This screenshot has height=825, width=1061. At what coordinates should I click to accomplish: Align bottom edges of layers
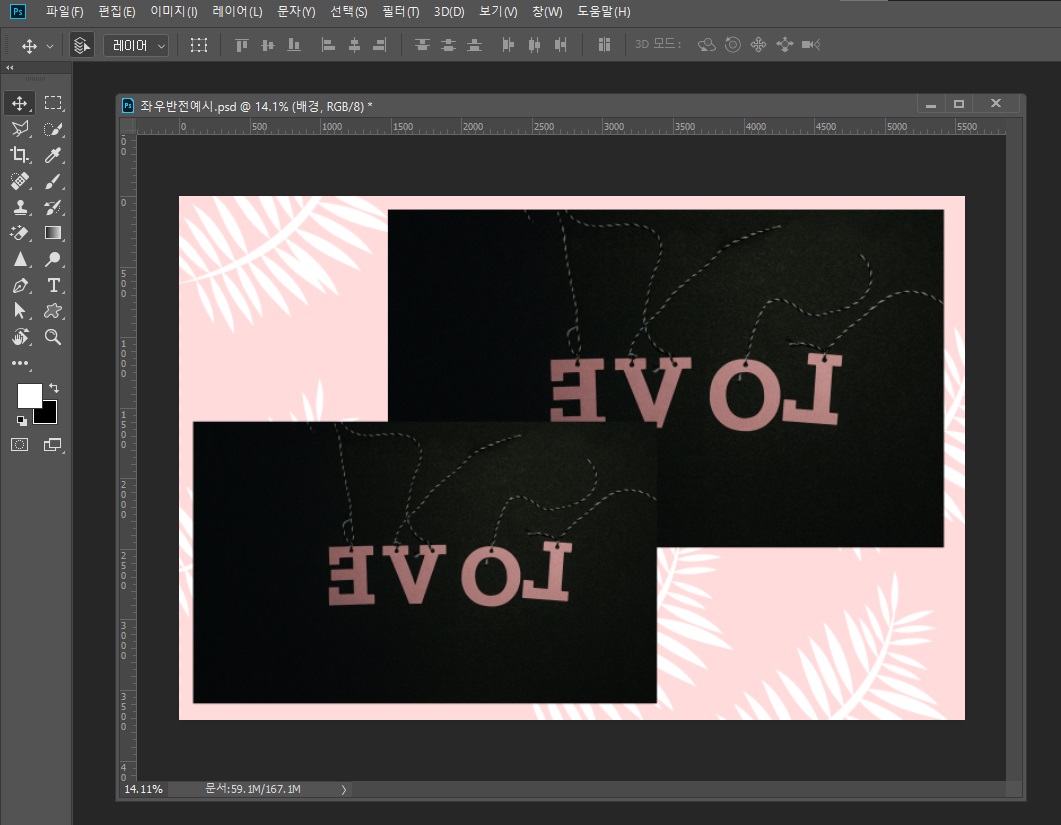(x=294, y=45)
